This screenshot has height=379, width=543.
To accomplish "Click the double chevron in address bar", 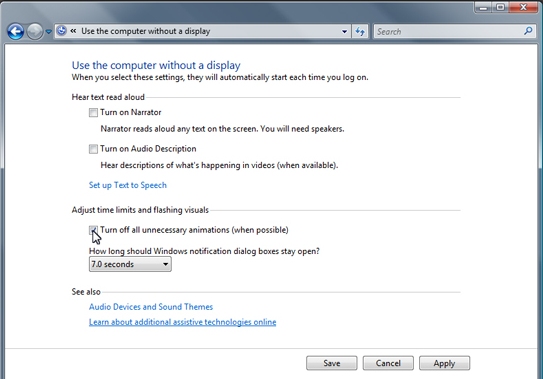I will click(73, 31).
